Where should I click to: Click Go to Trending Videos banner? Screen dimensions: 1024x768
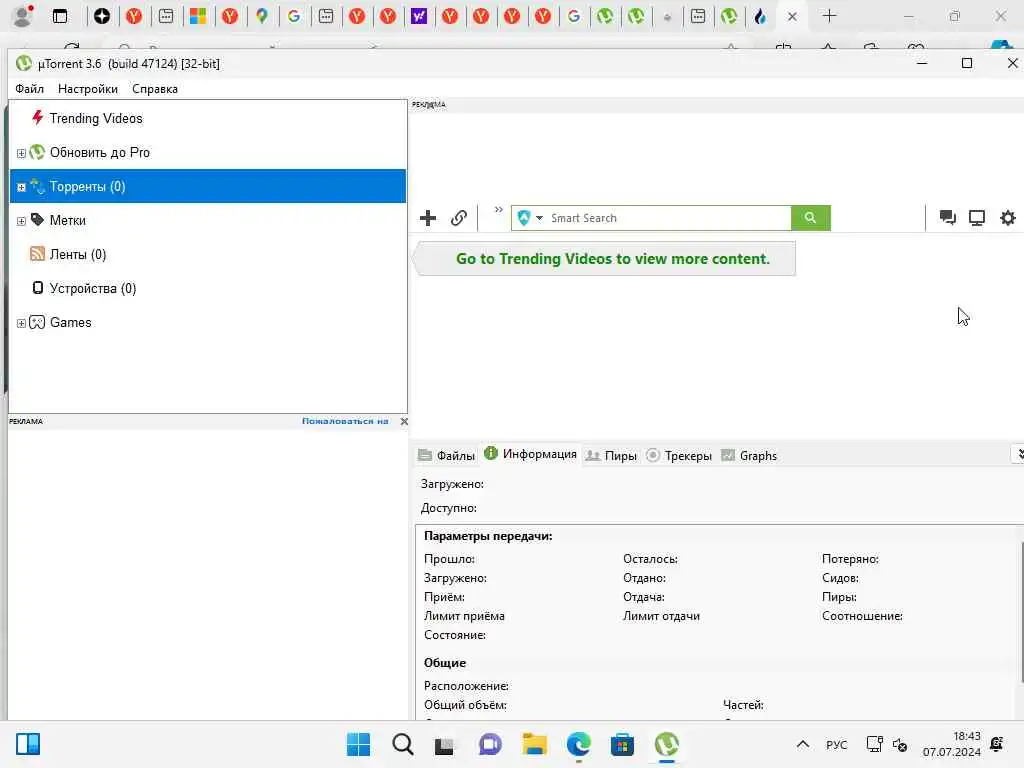click(x=606, y=259)
